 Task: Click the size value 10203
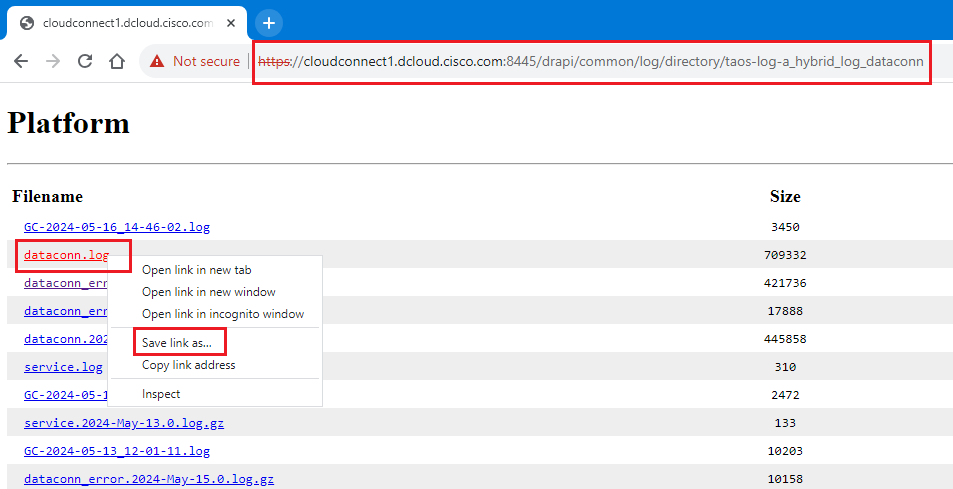[x=785, y=451]
